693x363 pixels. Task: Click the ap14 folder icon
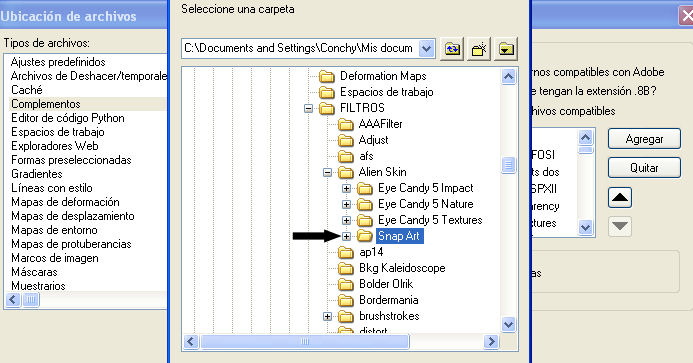[346, 252]
